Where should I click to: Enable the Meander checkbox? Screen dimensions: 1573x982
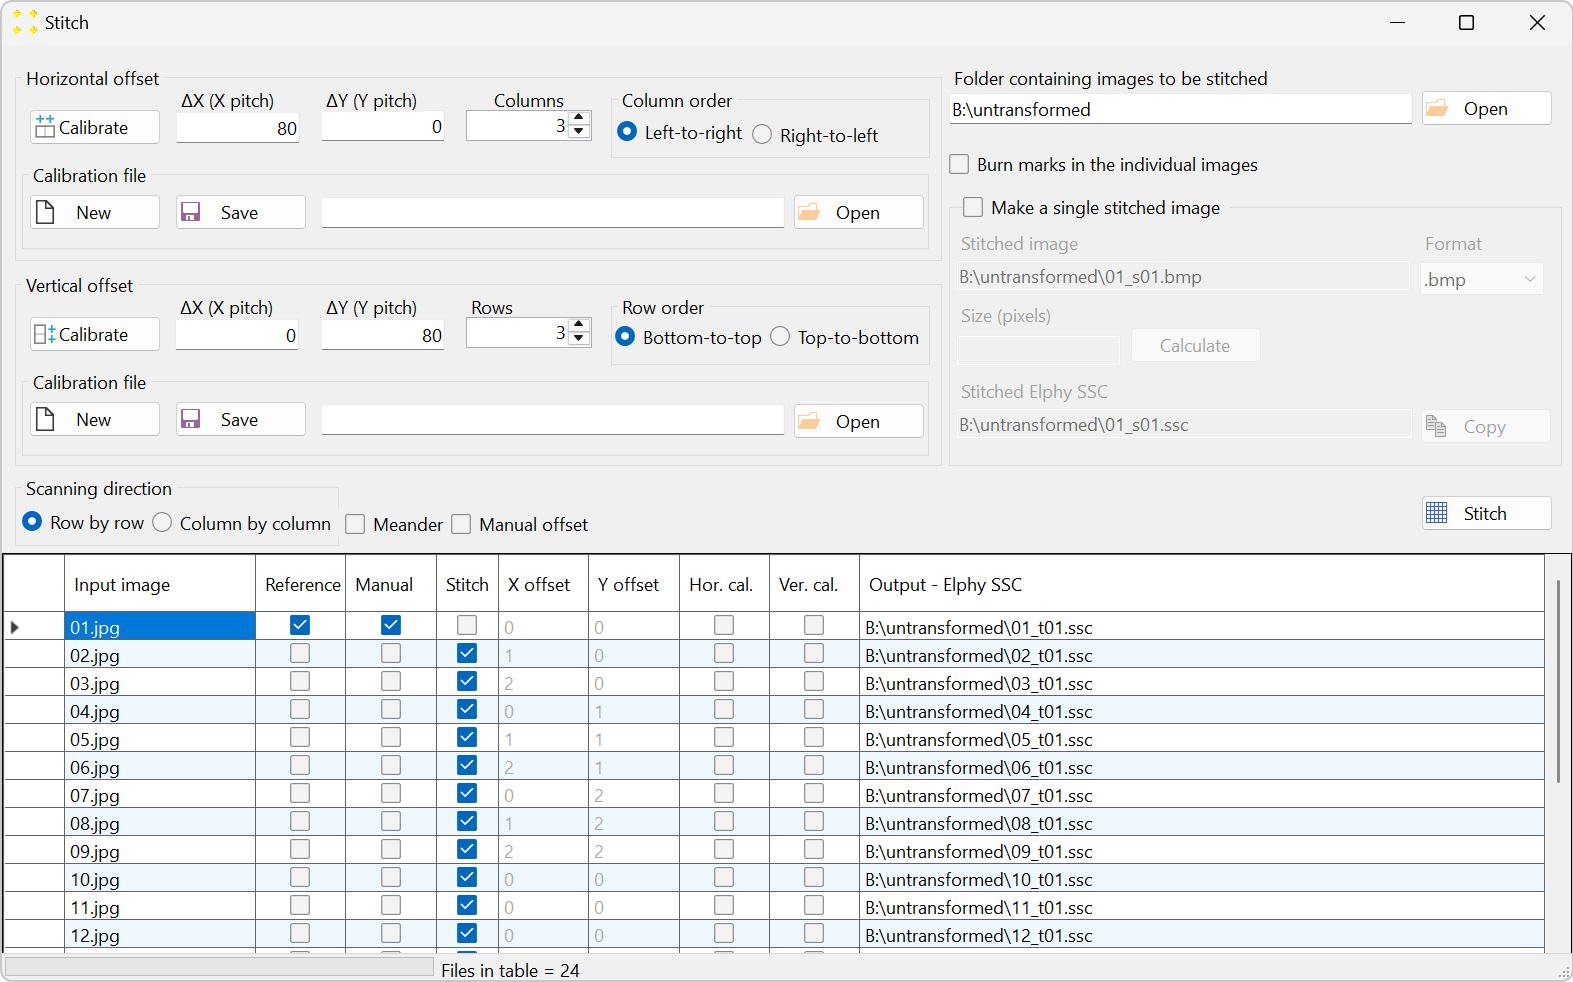(355, 524)
